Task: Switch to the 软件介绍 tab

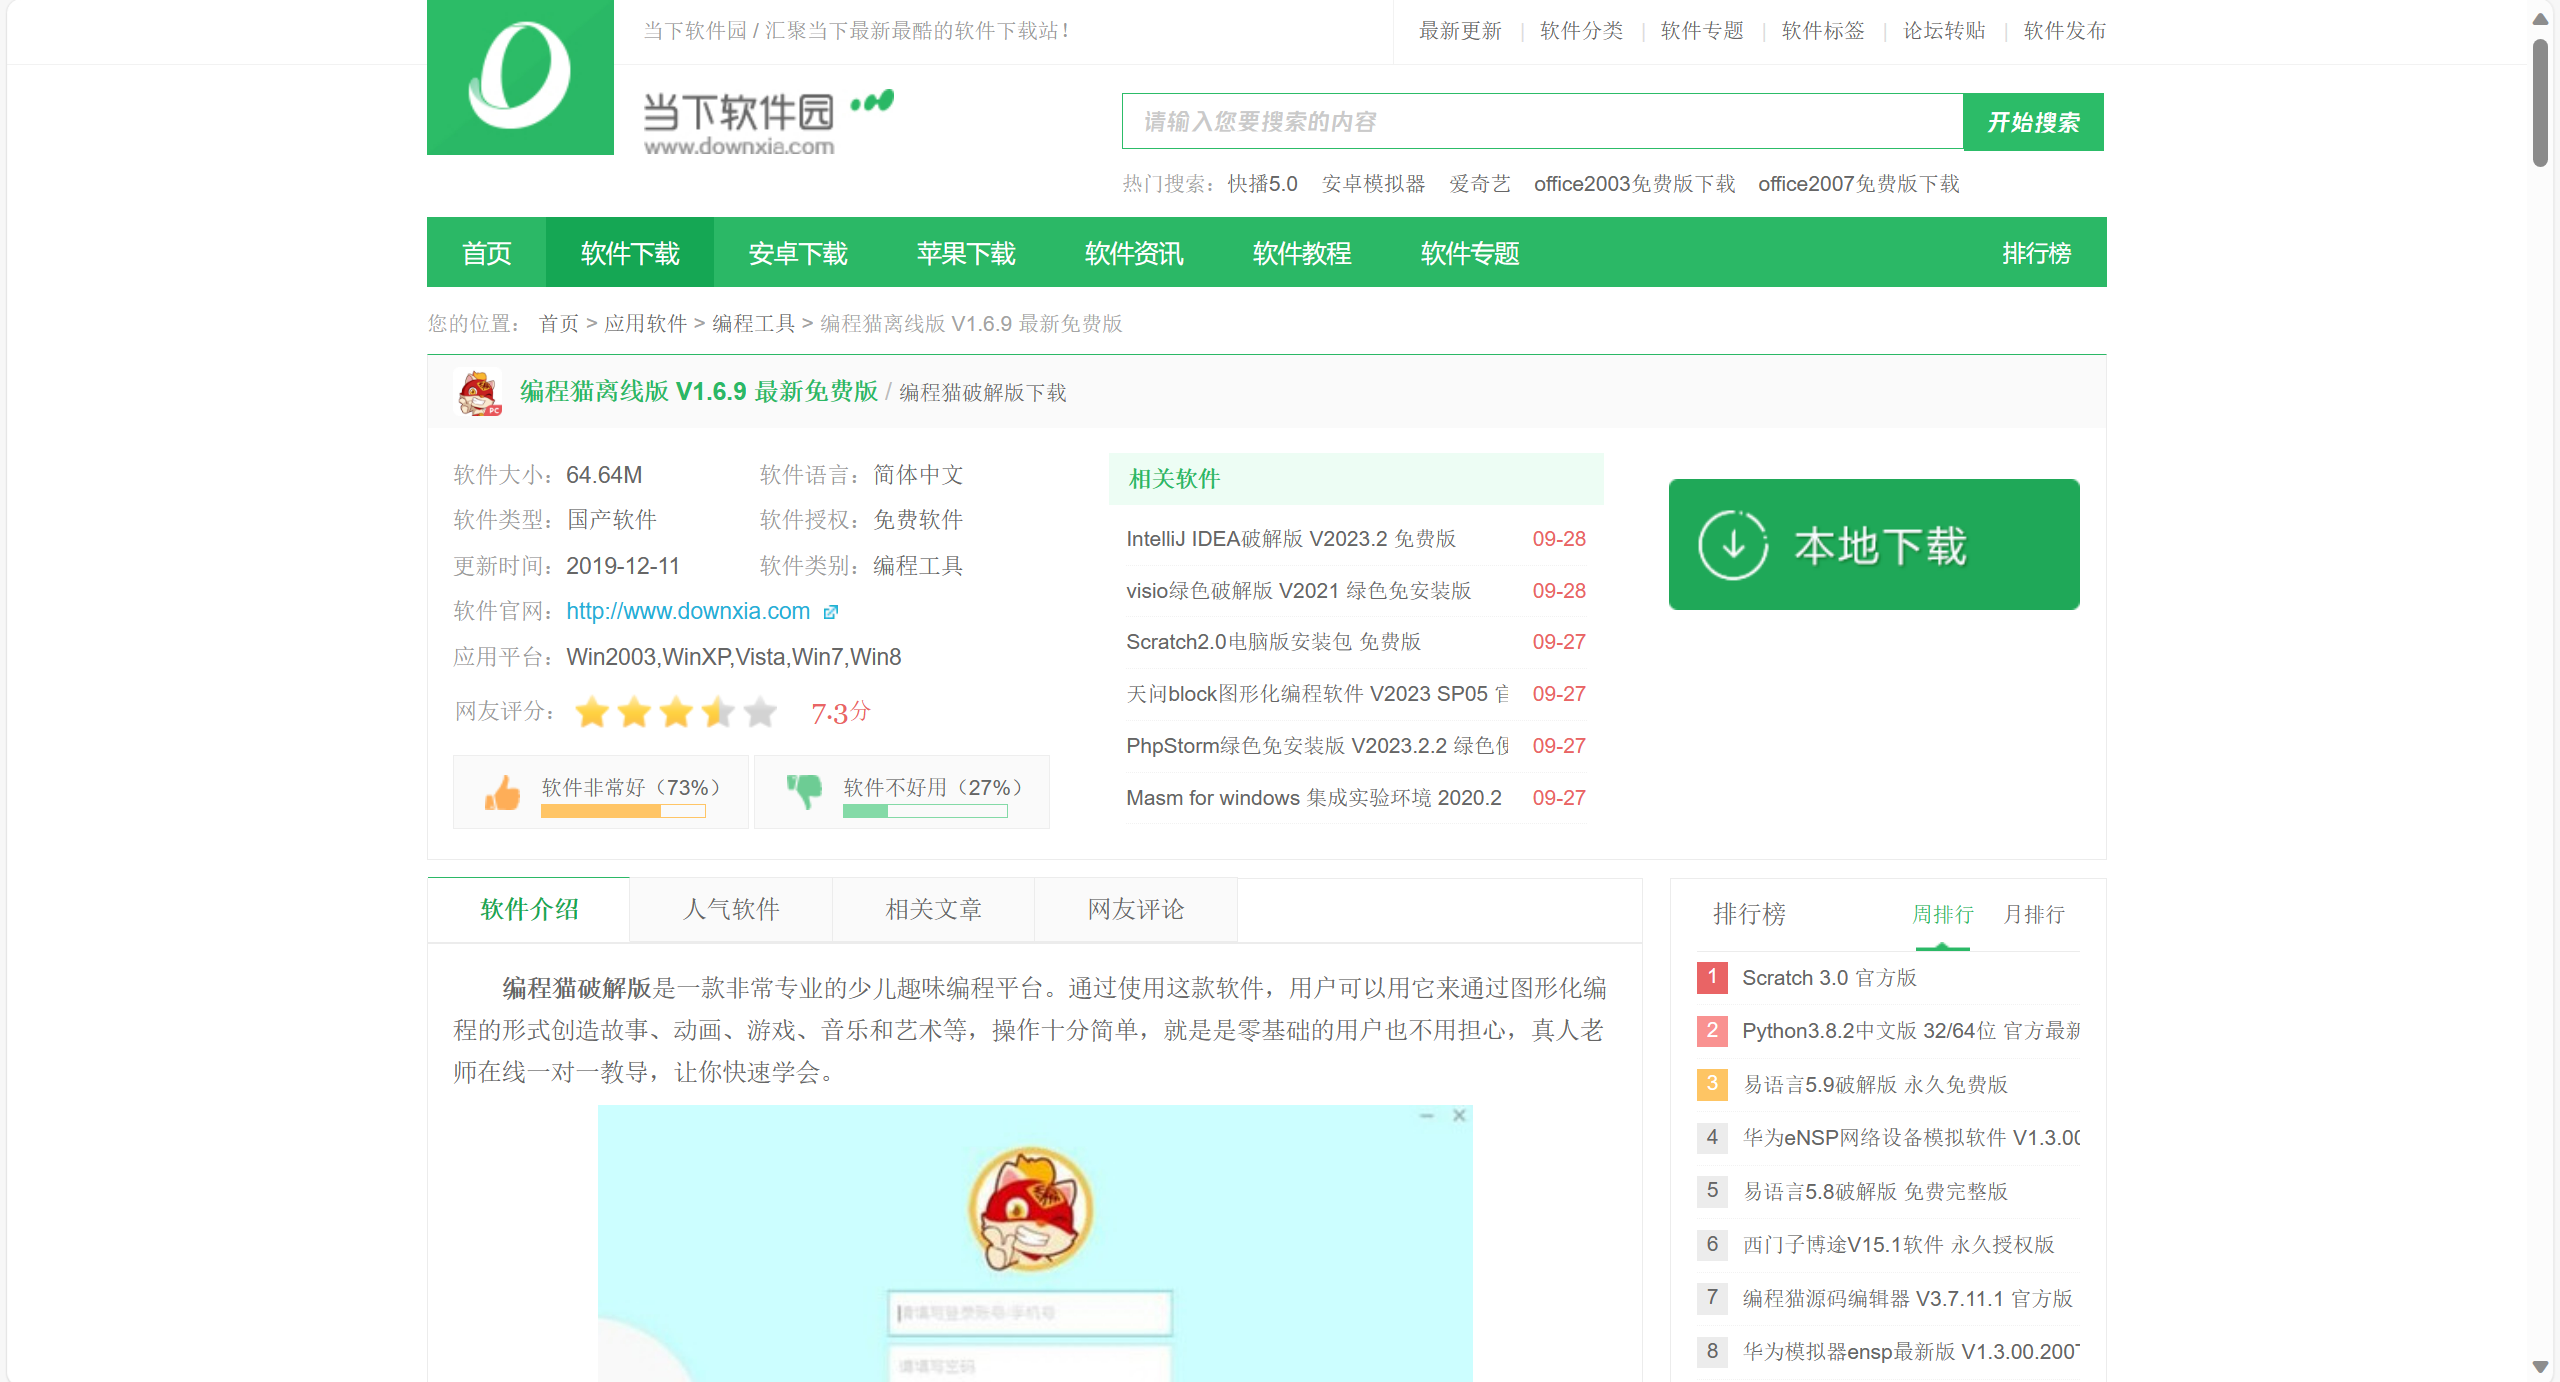Action: (529, 910)
